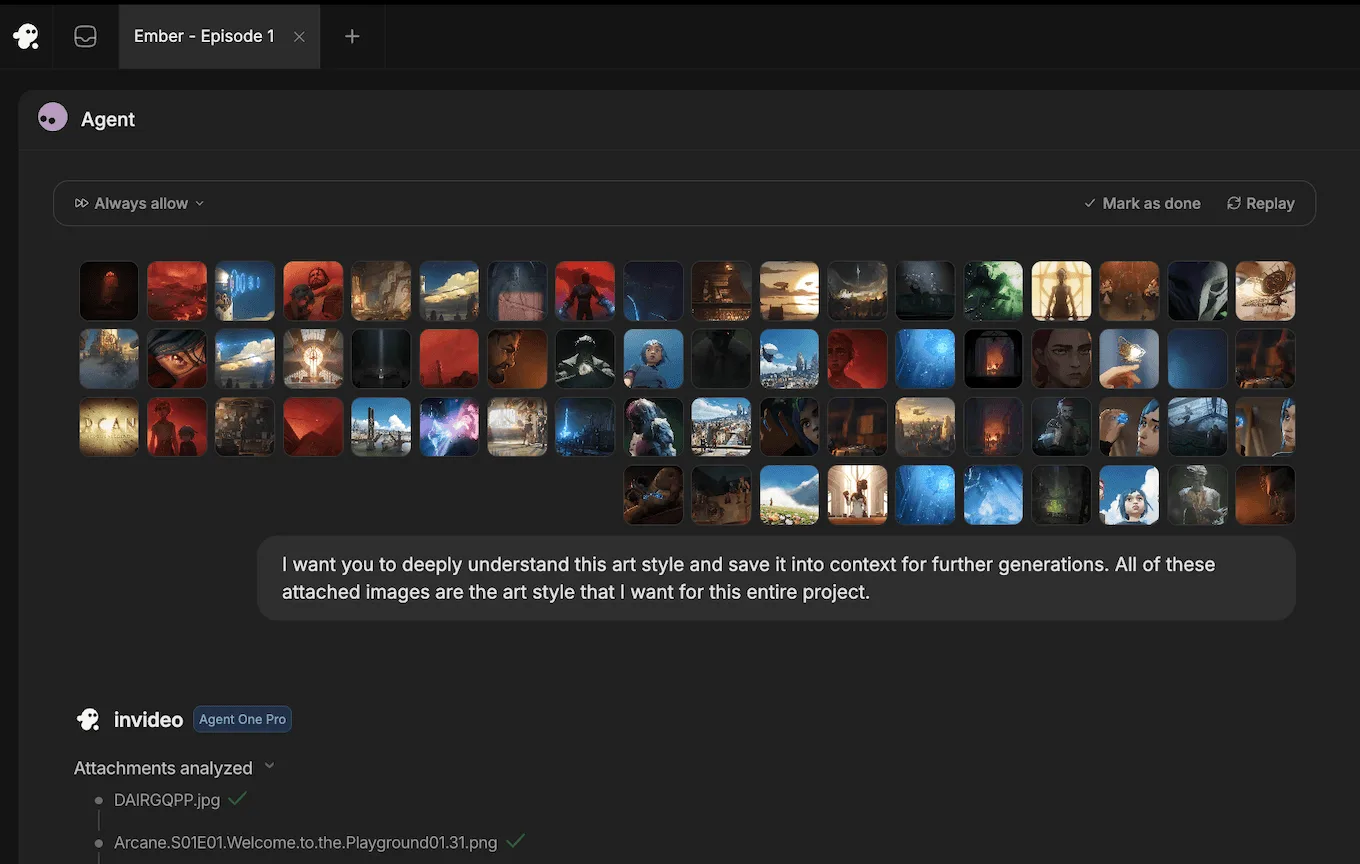Viewport: 1360px width, 864px height.
Task: Collapse the Attachments analyzed section
Action: coord(269,767)
